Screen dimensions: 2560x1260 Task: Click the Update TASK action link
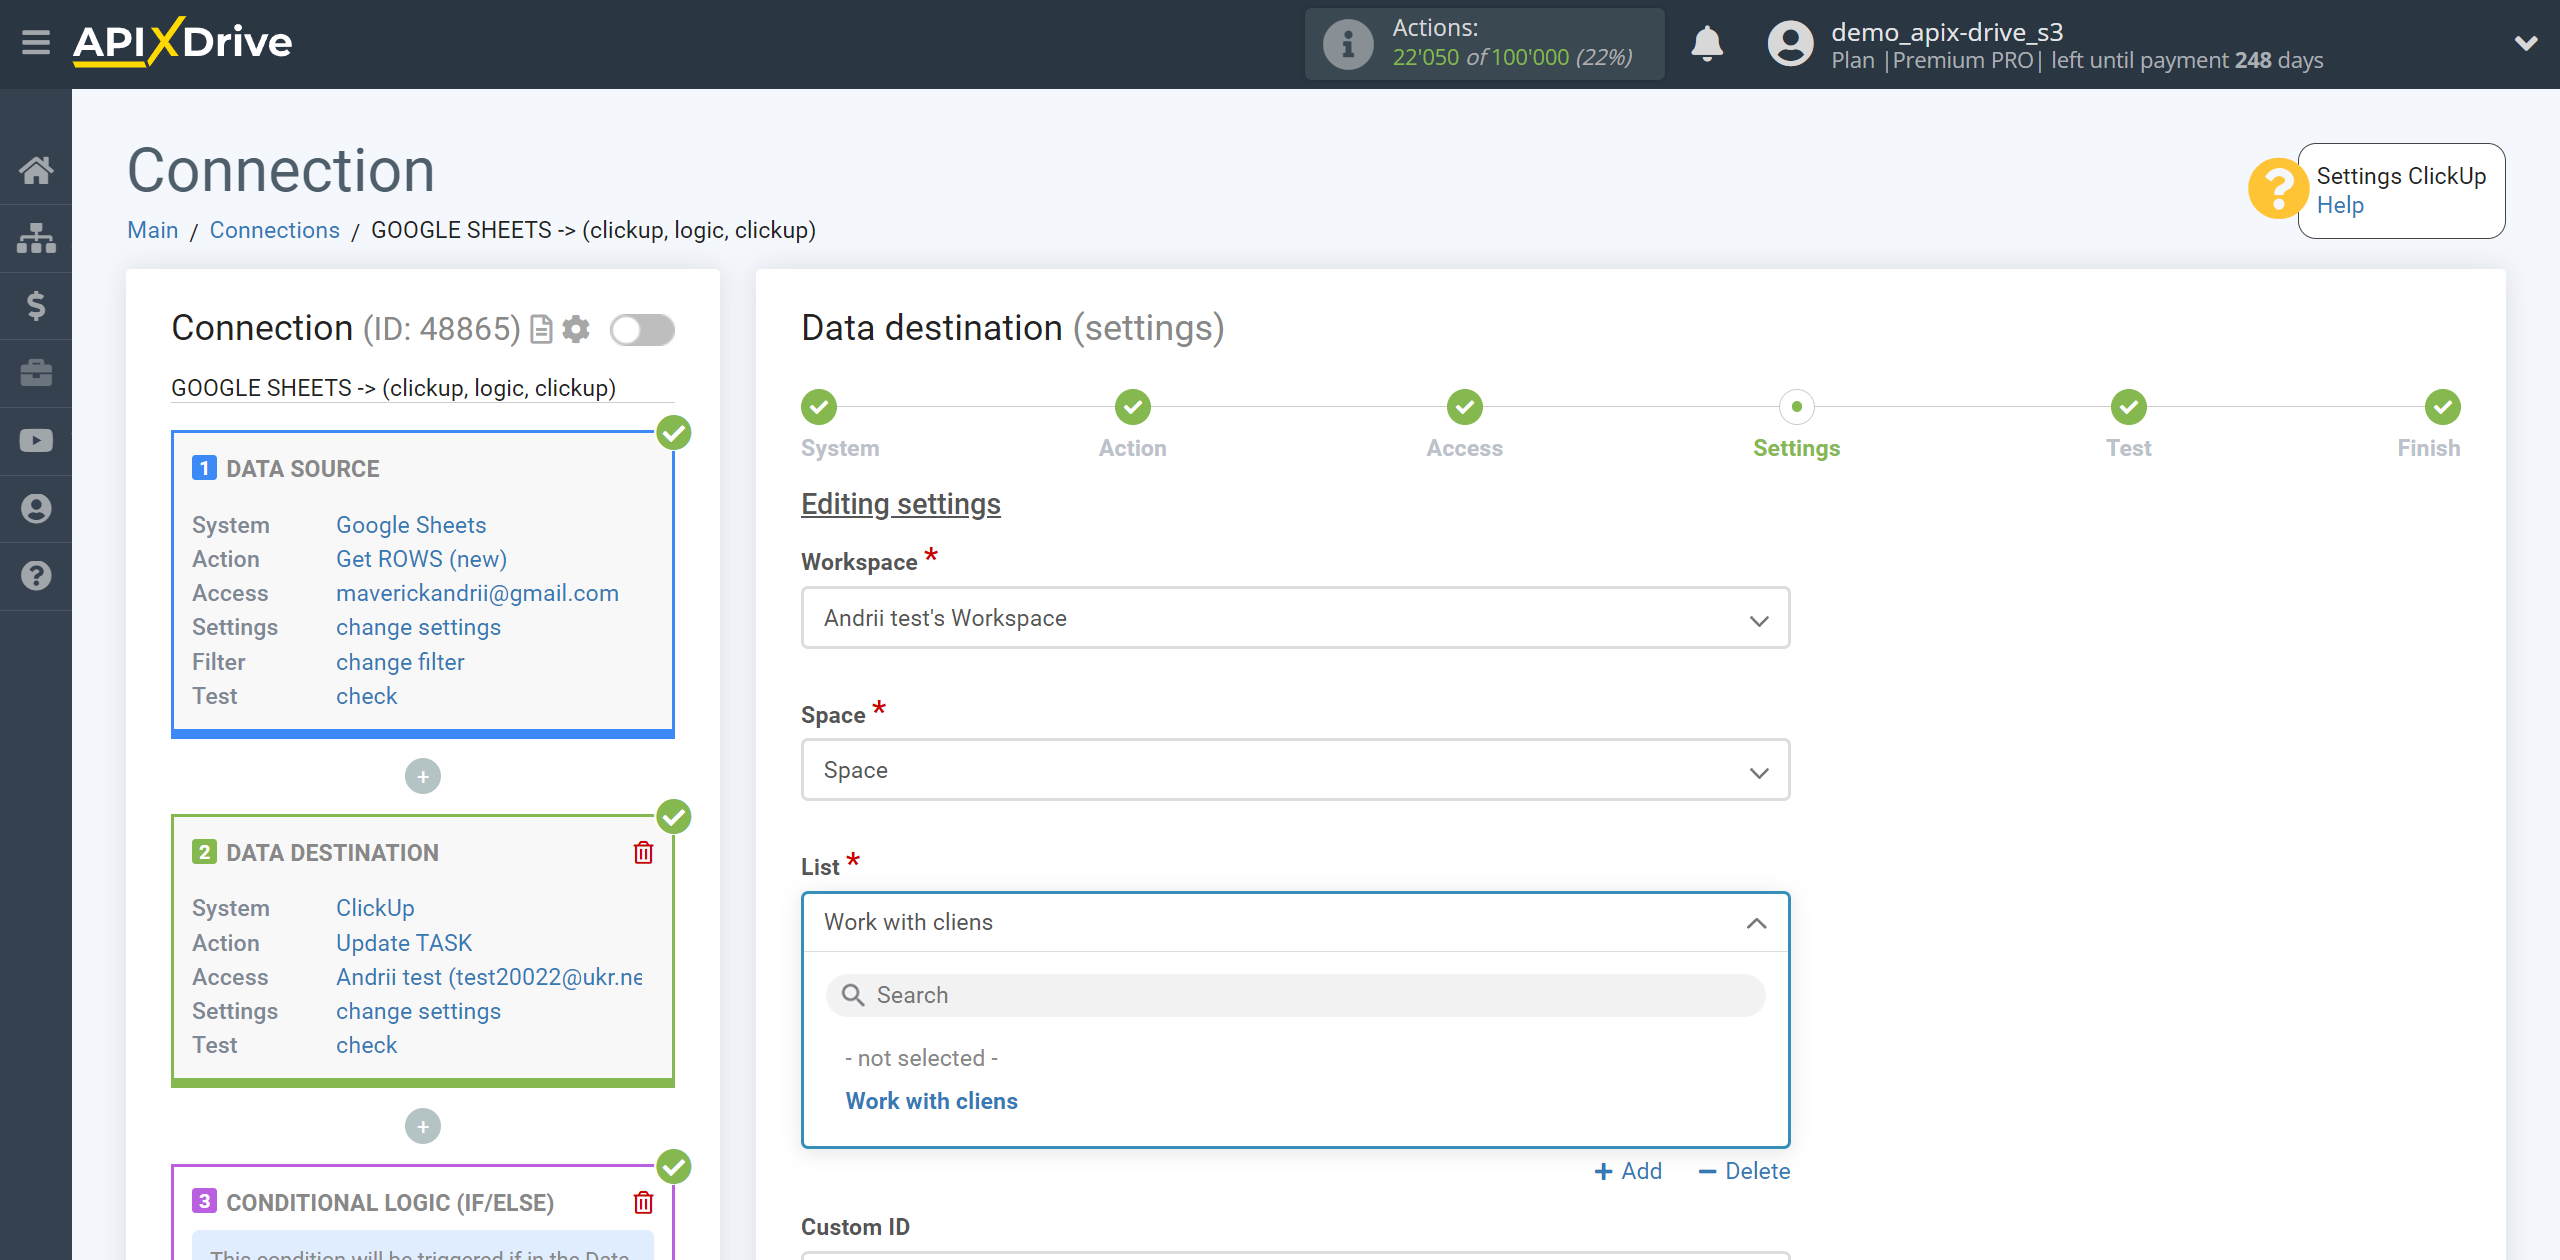point(404,943)
